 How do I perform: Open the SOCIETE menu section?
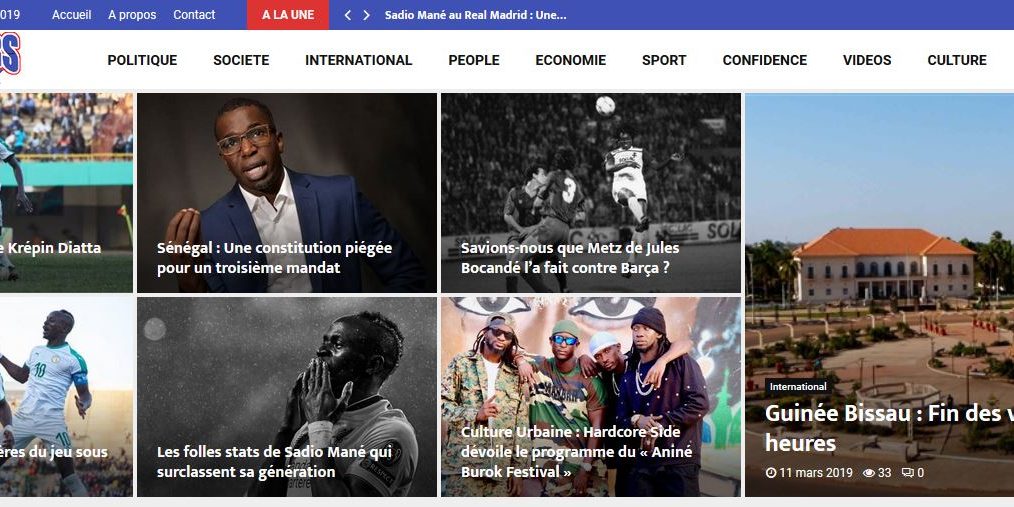[241, 60]
